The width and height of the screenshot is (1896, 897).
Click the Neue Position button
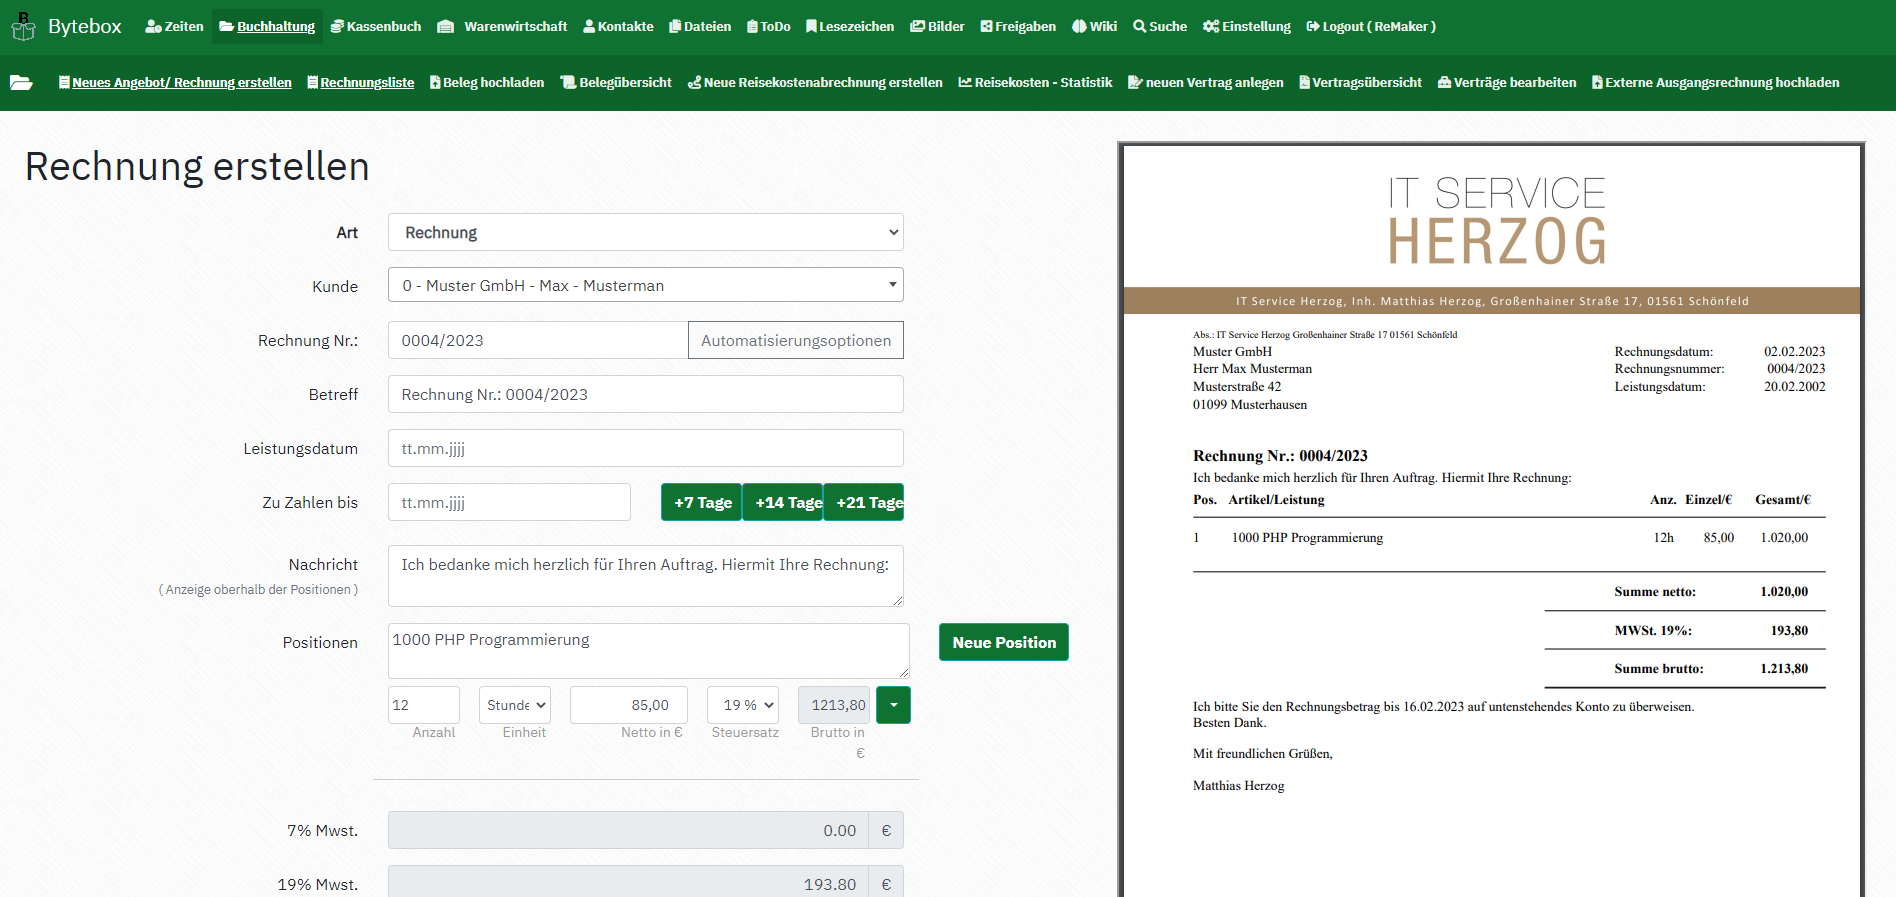[1004, 642]
